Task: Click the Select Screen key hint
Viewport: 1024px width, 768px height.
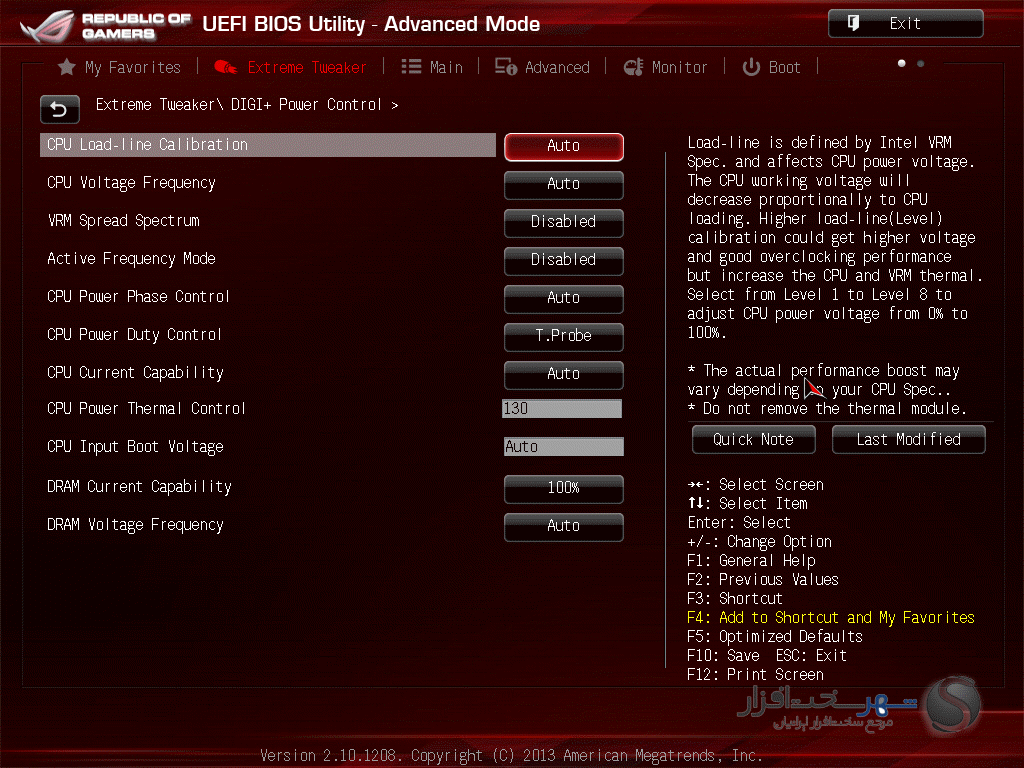Action: pos(756,485)
